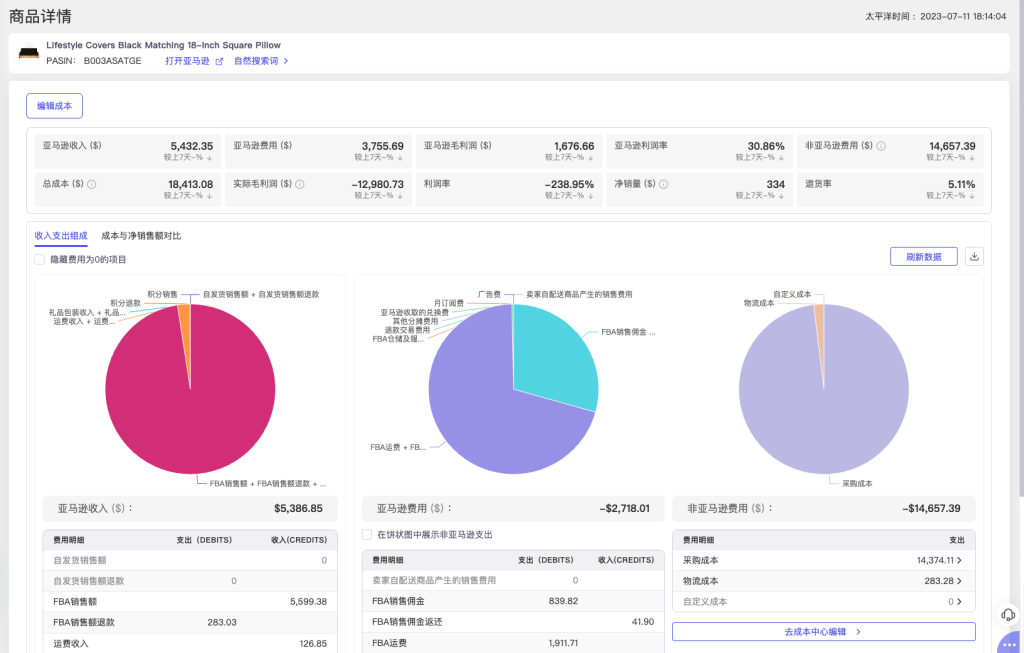Click the 物流成本 pie chart label
The height and width of the screenshot is (653, 1024).
(x=759, y=303)
